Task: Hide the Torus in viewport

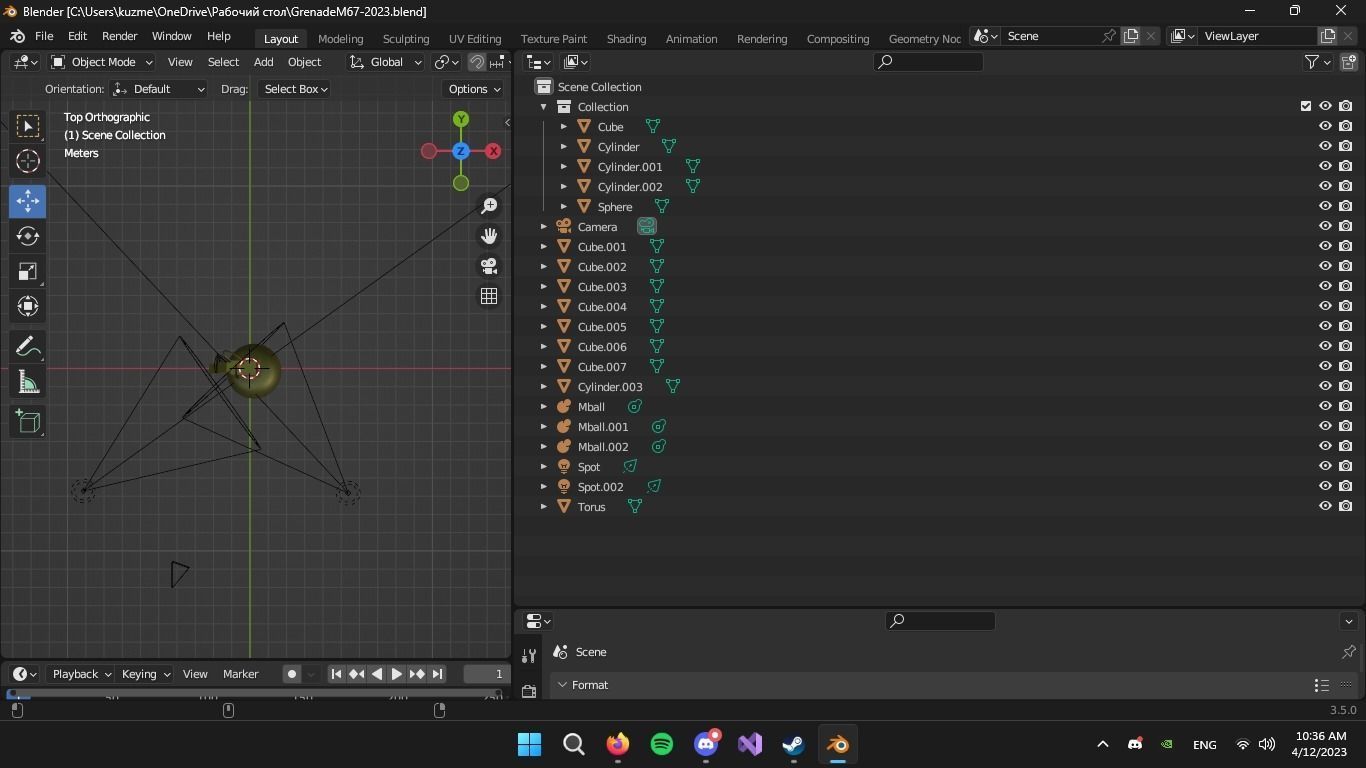Action: click(1326, 506)
